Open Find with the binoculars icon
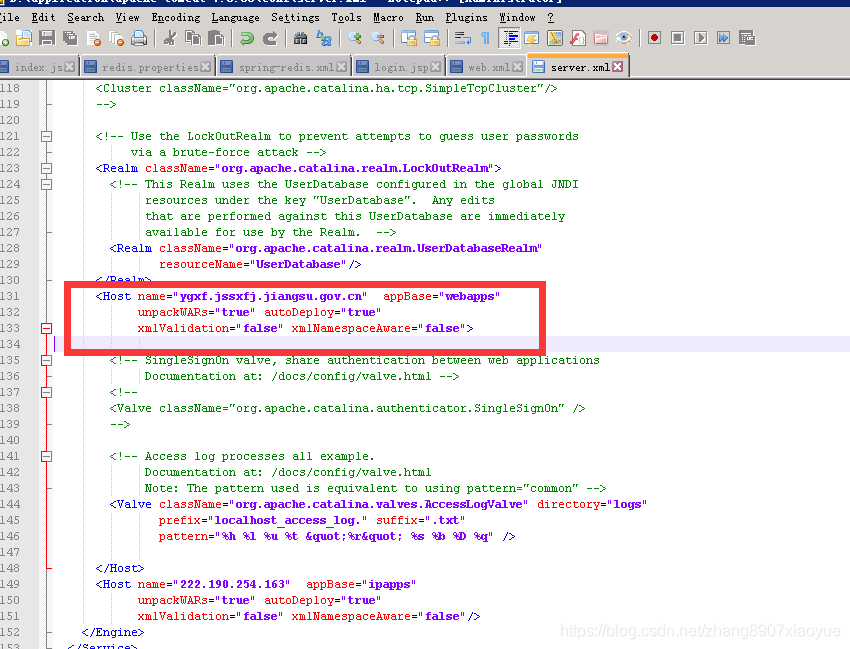The image size is (850, 649). (300, 38)
